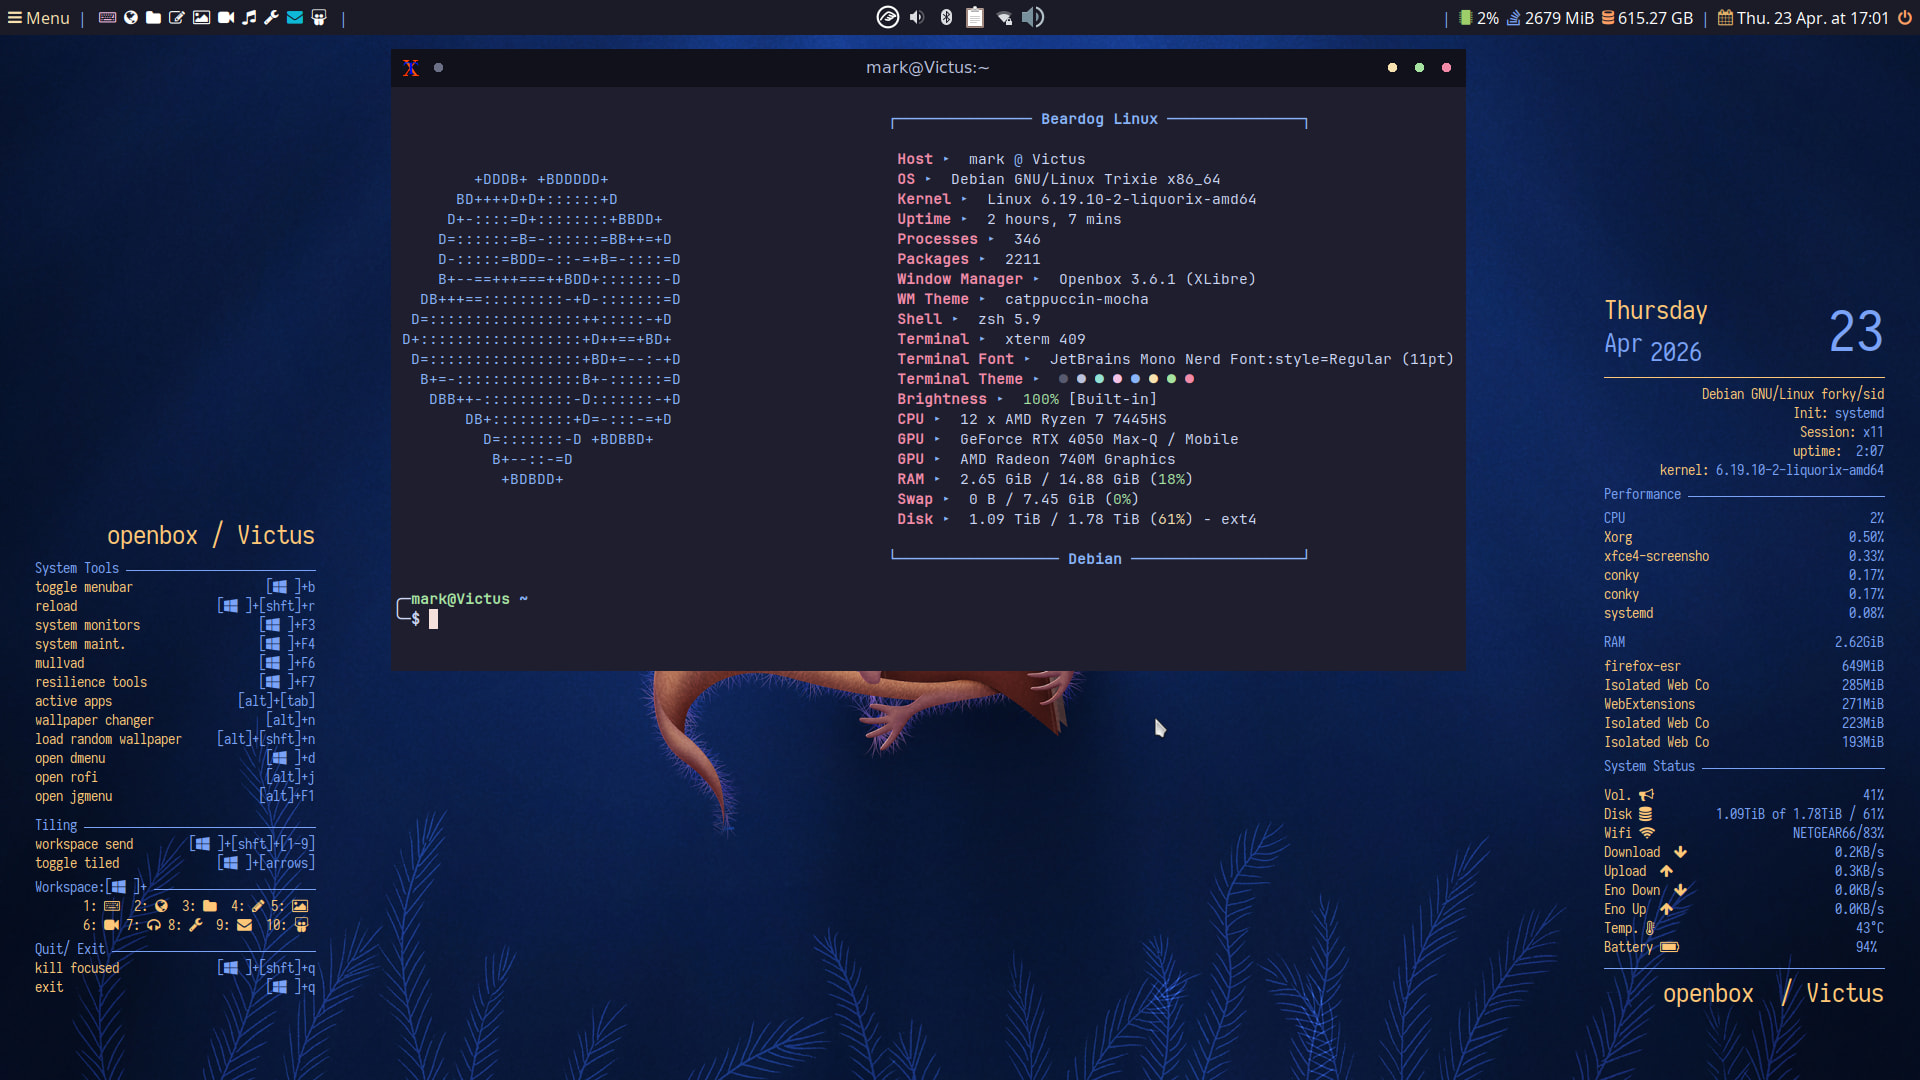
Task: Click the green dot in the terminal title bar
Action: (1419, 68)
